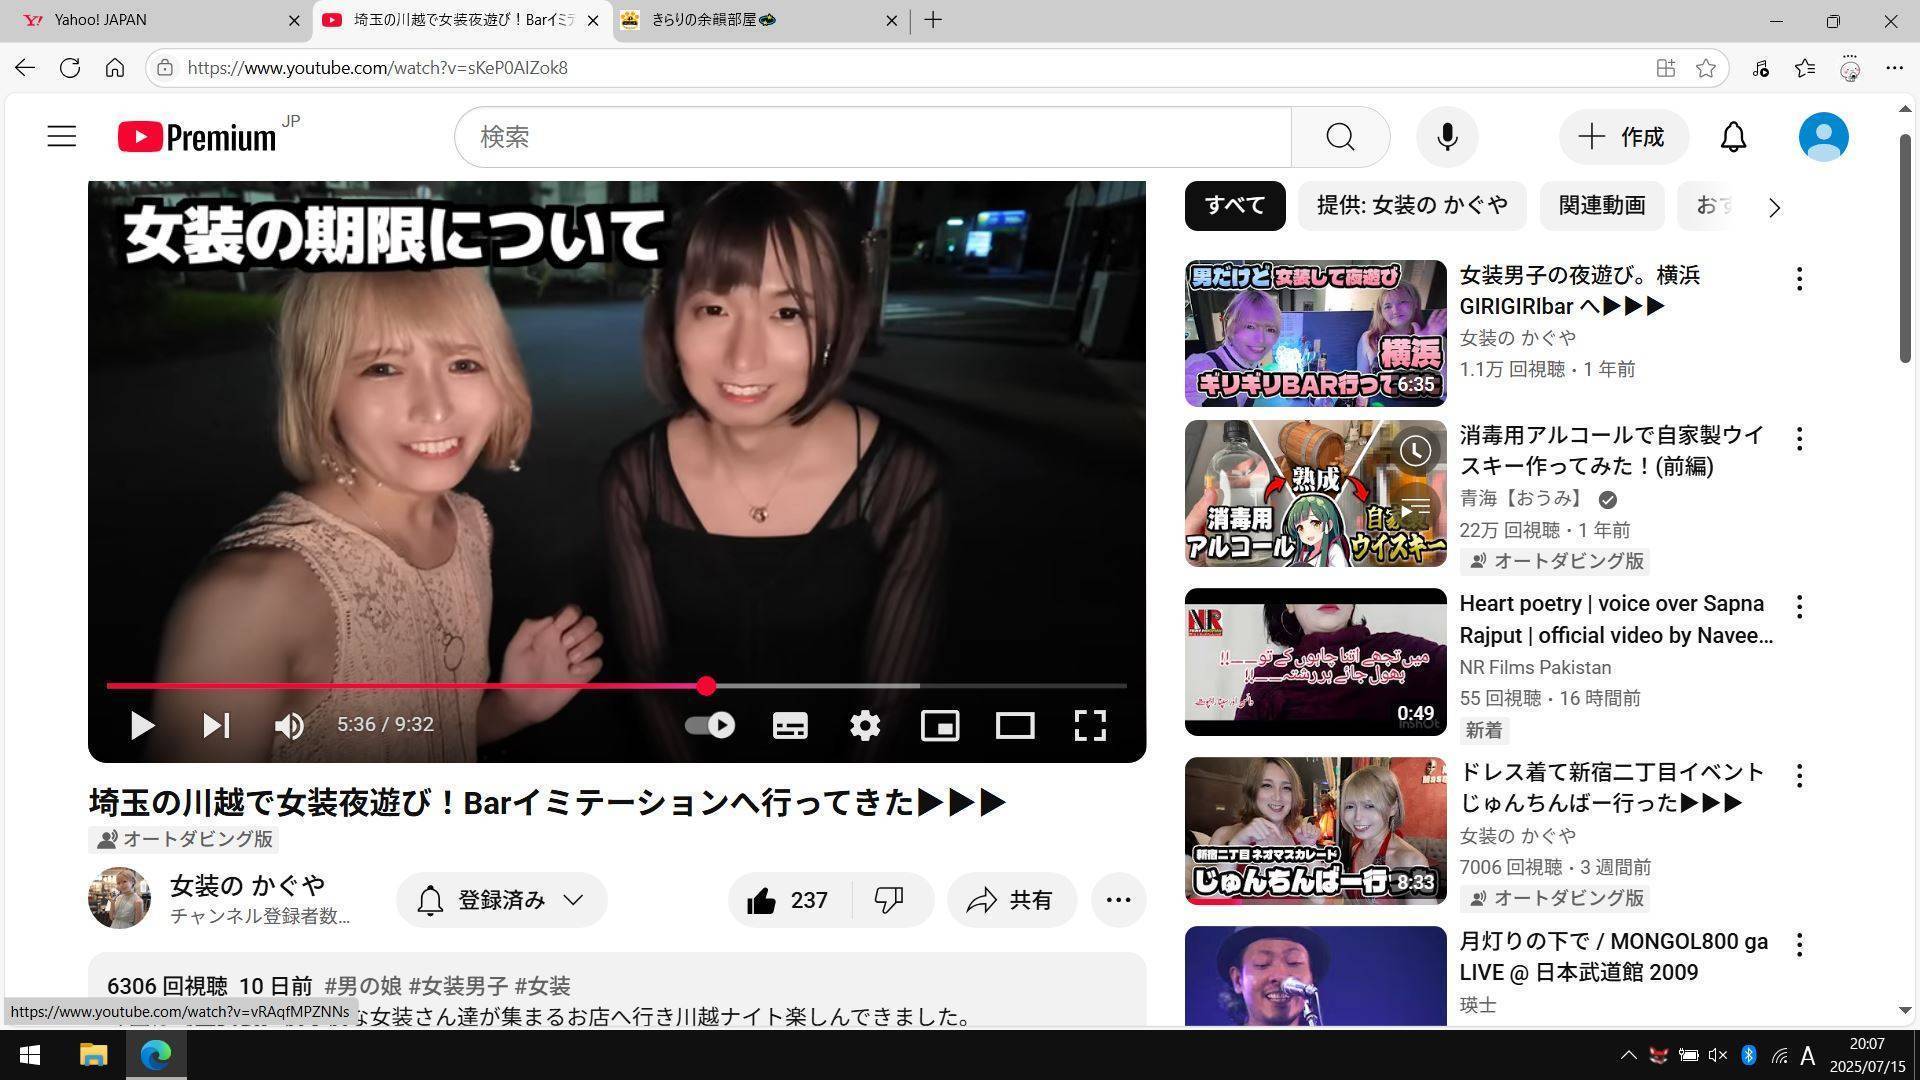
Task: Open split screen icon in address bar
Action: [1665, 68]
